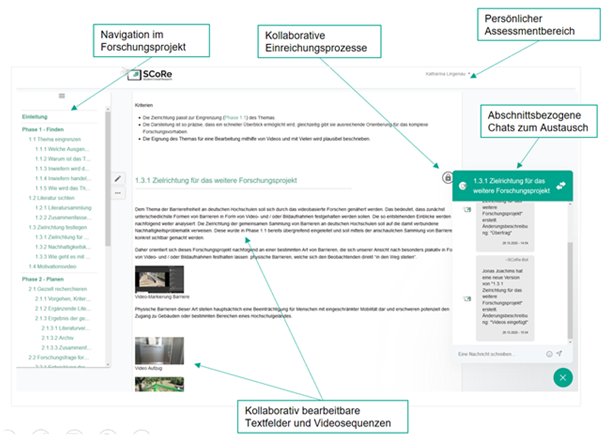Viewport: 606px width, 443px height.
Task: Open '1.2.1 Literatursammlung' navigation entry
Action: (x=63, y=208)
